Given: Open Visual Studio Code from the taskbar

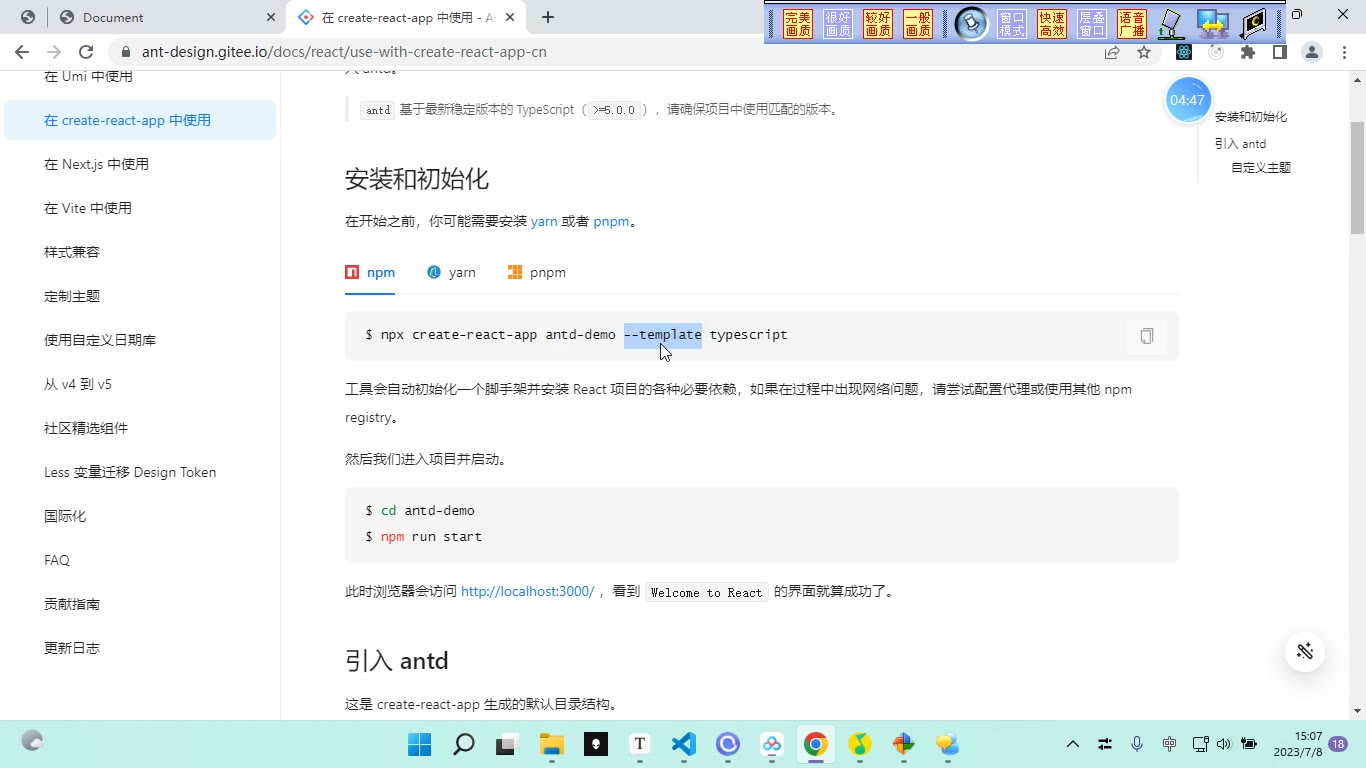Looking at the screenshot, I should (683, 744).
